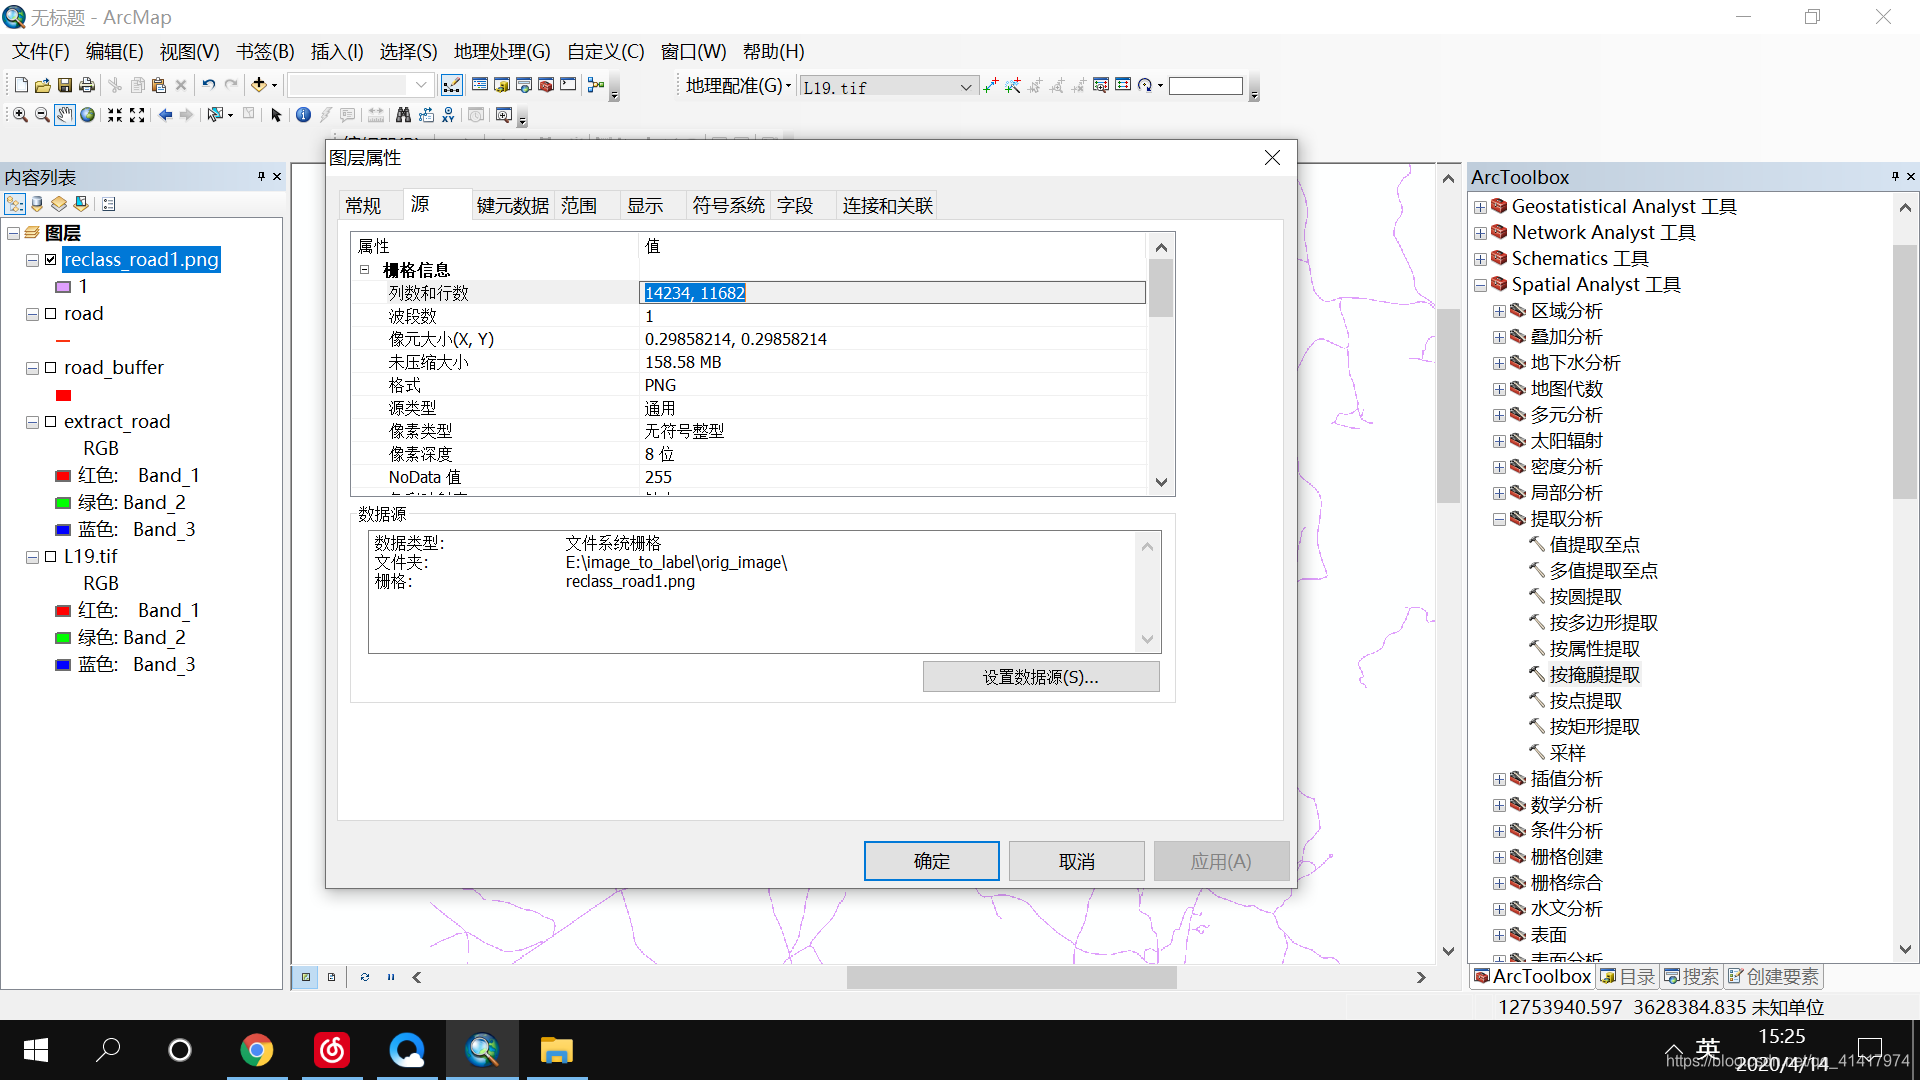This screenshot has height=1080, width=1920.
Task: Collapse the 图层 data frame node
Action: pyautogui.click(x=13, y=233)
